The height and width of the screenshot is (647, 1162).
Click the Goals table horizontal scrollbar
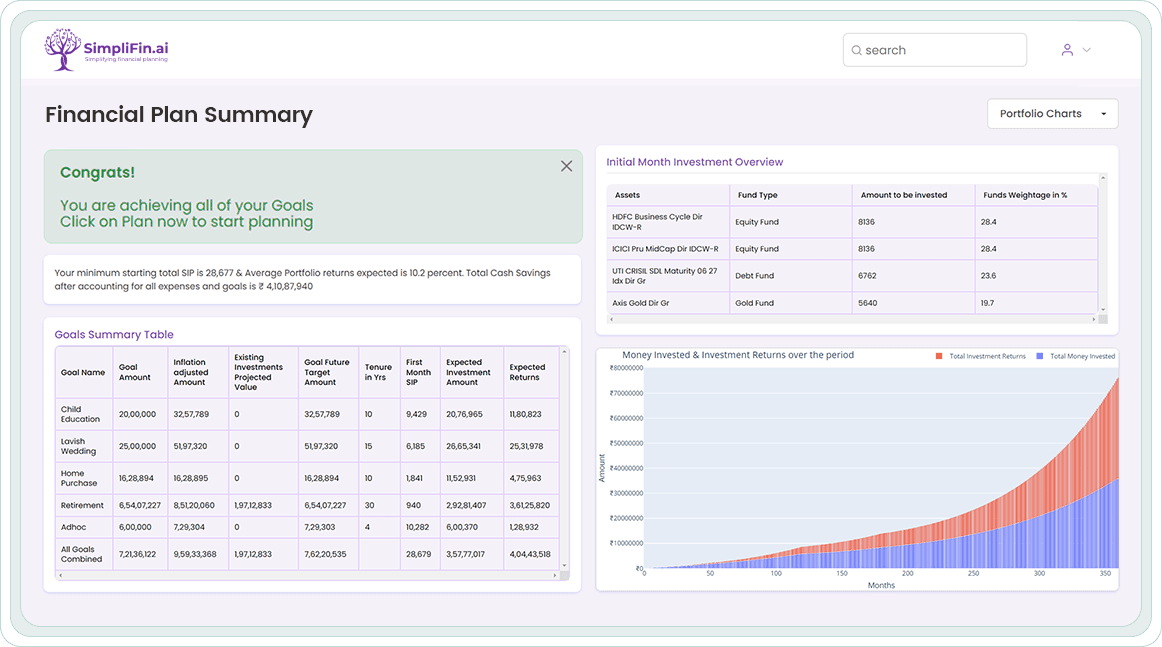click(x=308, y=575)
